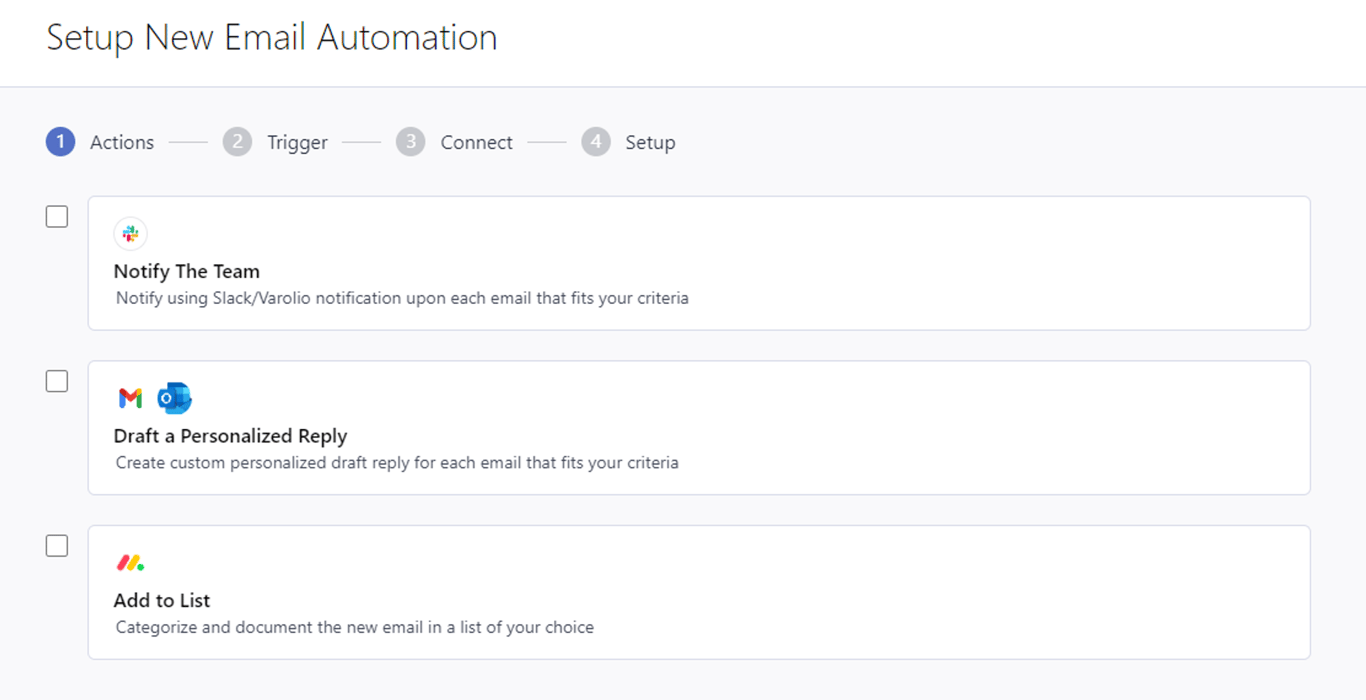
Task: Select the Notify The Team title
Action: (x=186, y=271)
